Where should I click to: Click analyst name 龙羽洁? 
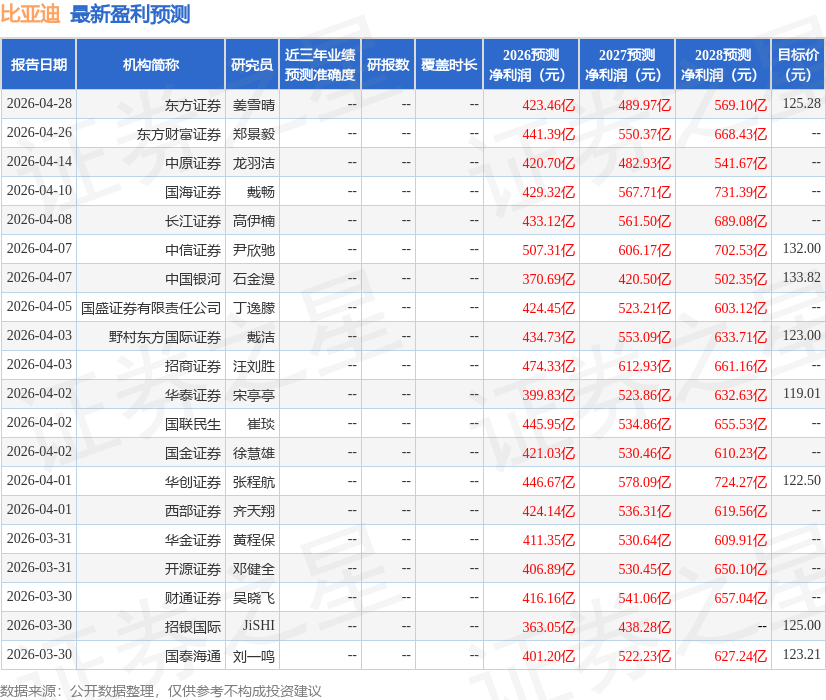254,163
